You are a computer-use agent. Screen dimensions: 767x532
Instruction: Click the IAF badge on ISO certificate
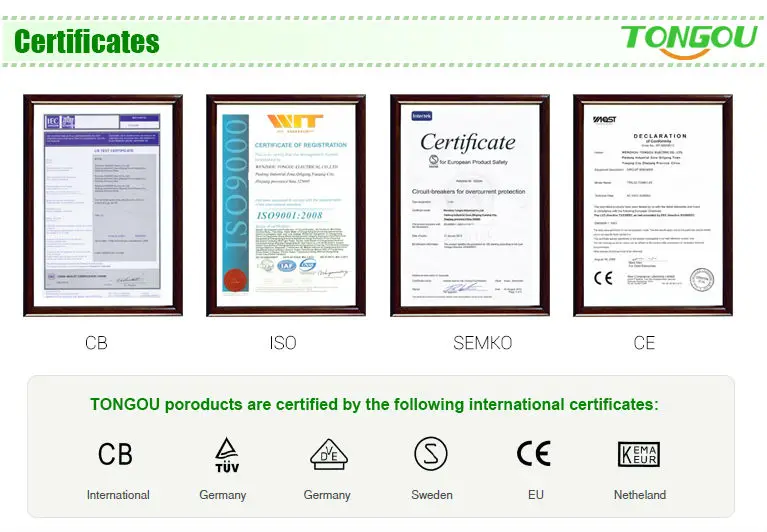287,266
